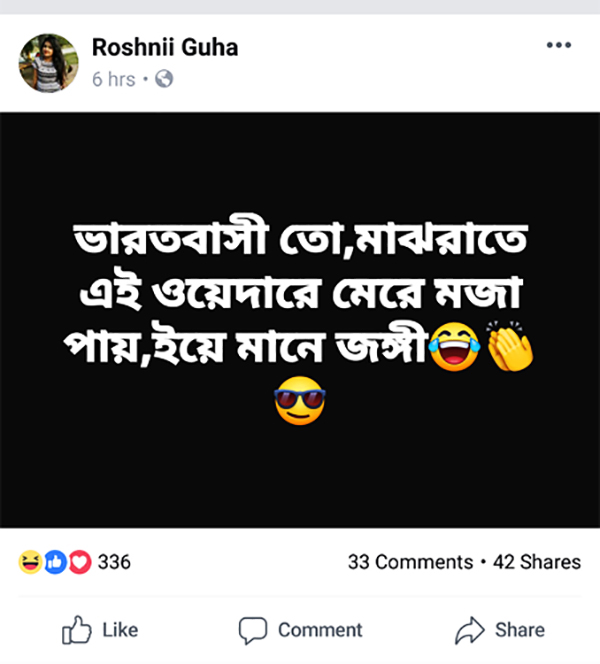Open the 6 hrs timestamp link
This screenshot has width=600, height=664.
point(112,79)
